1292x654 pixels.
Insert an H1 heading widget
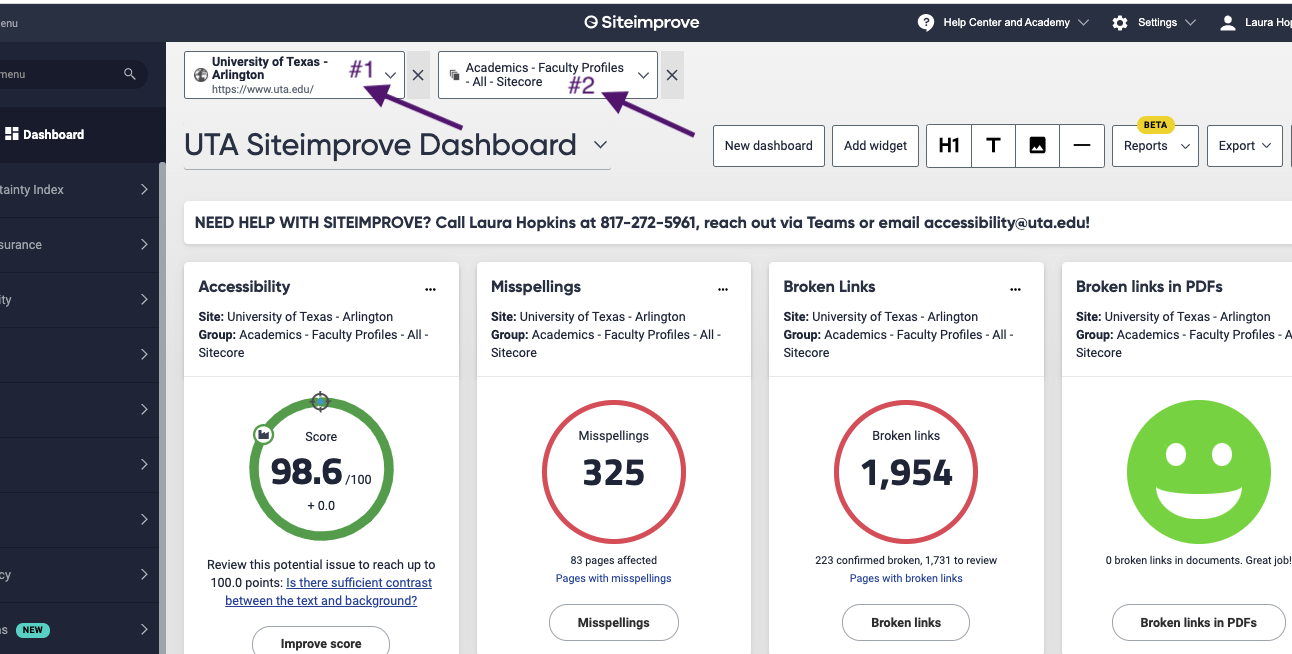pos(948,145)
